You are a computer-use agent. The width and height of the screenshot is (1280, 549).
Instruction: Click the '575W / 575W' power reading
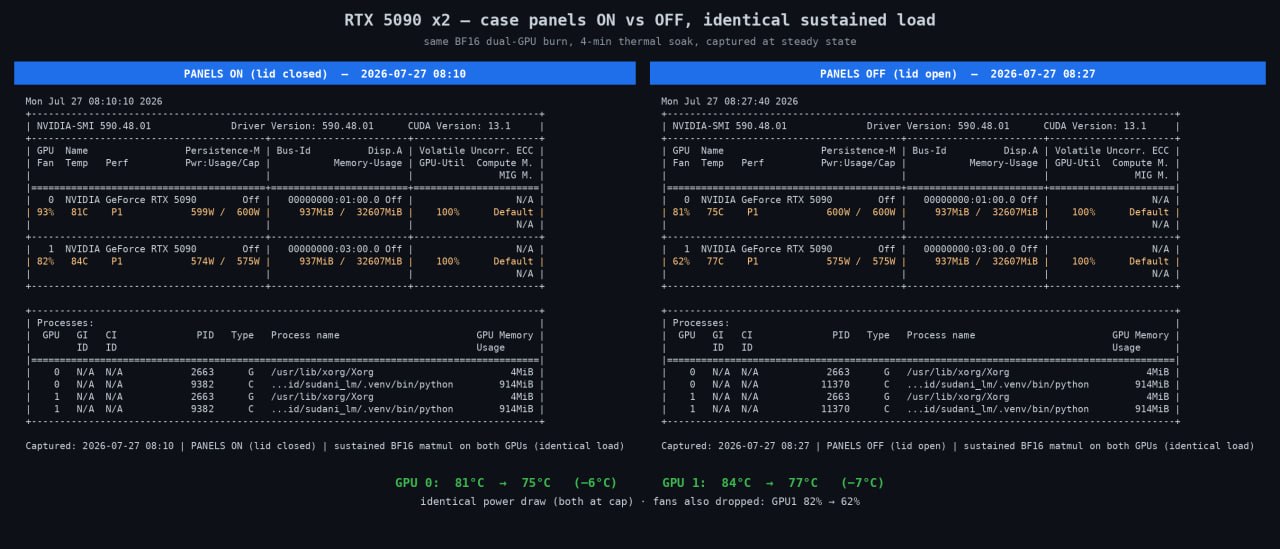862,261
